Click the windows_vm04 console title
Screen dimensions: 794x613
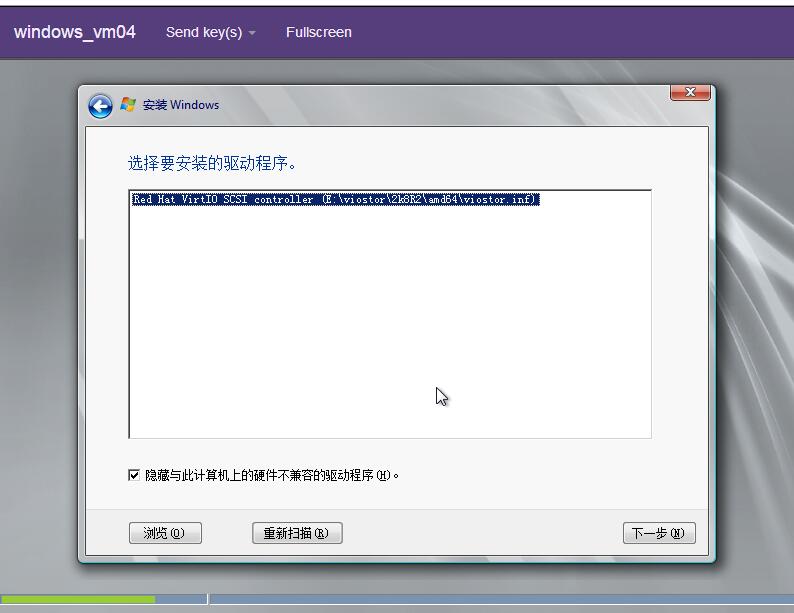coord(75,32)
